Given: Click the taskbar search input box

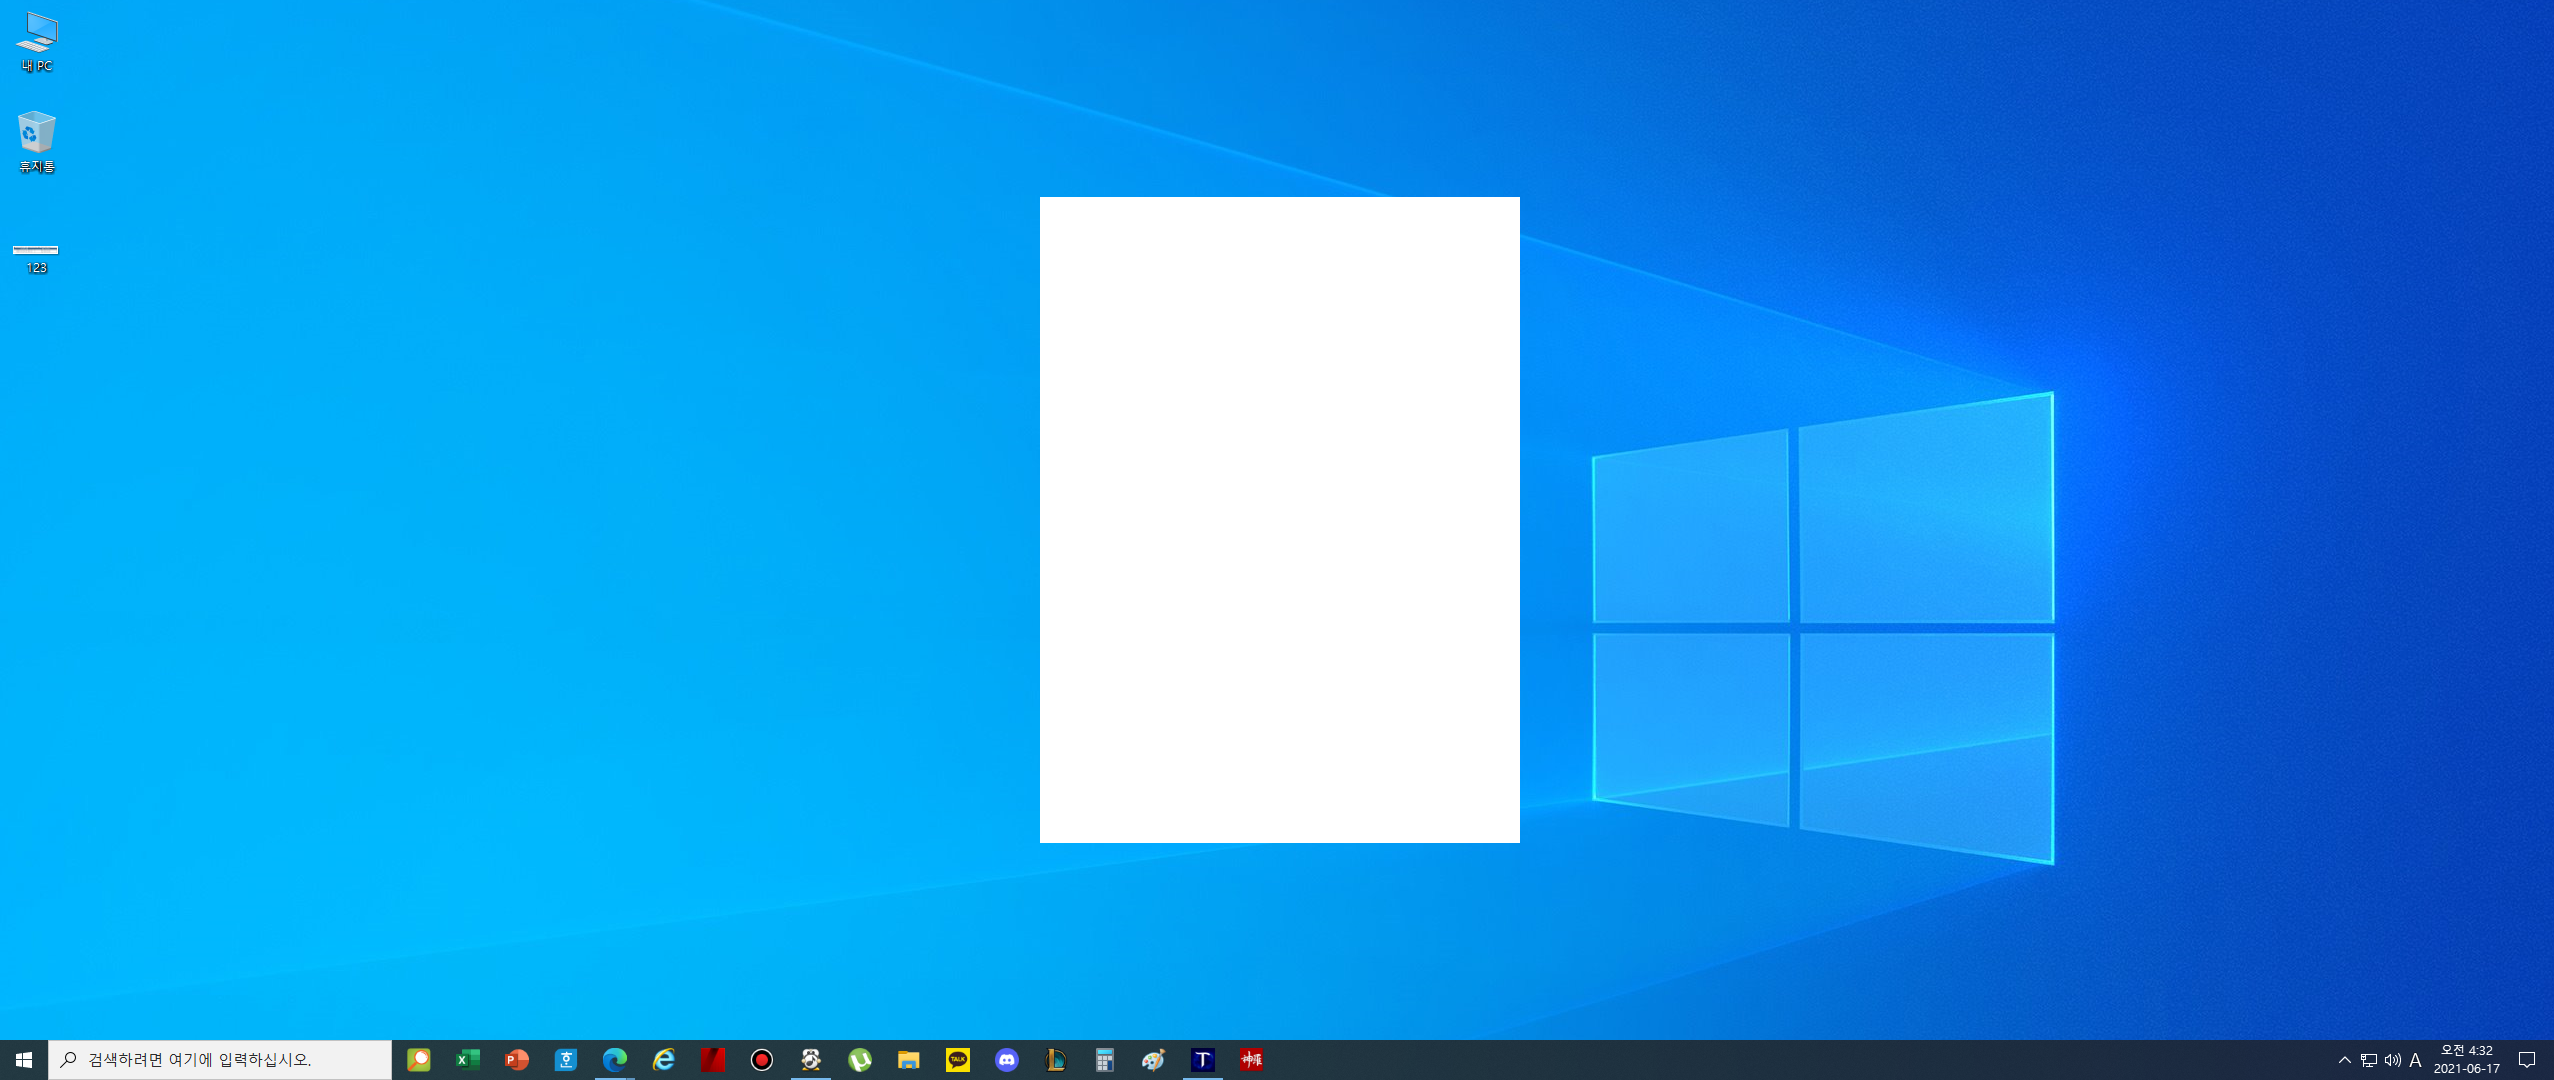Looking at the screenshot, I should pyautogui.click(x=220, y=1060).
